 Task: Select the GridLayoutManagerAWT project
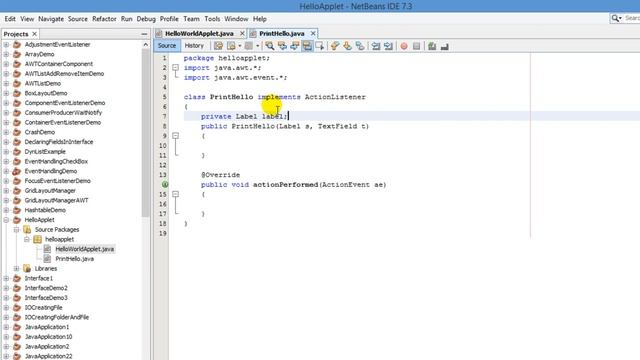pyautogui.click(x=56, y=200)
